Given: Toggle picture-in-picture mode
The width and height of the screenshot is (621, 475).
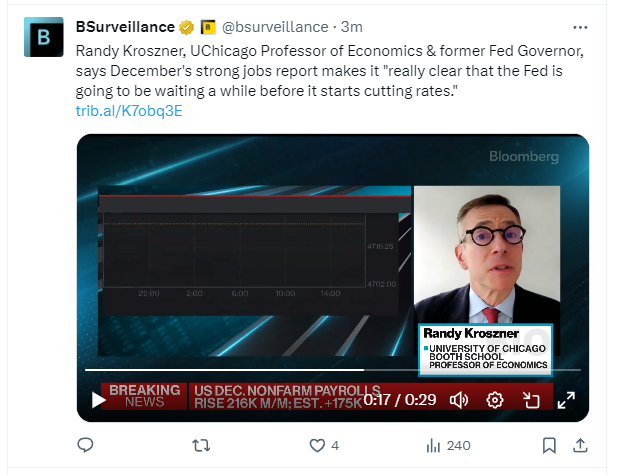Looking at the screenshot, I should 530,400.
